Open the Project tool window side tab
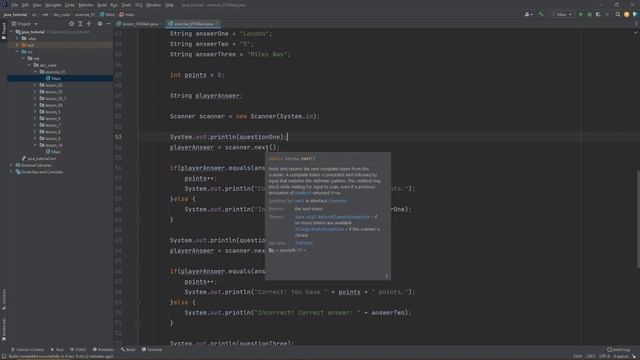Screen dimensions: 640x360 coord(4,30)
